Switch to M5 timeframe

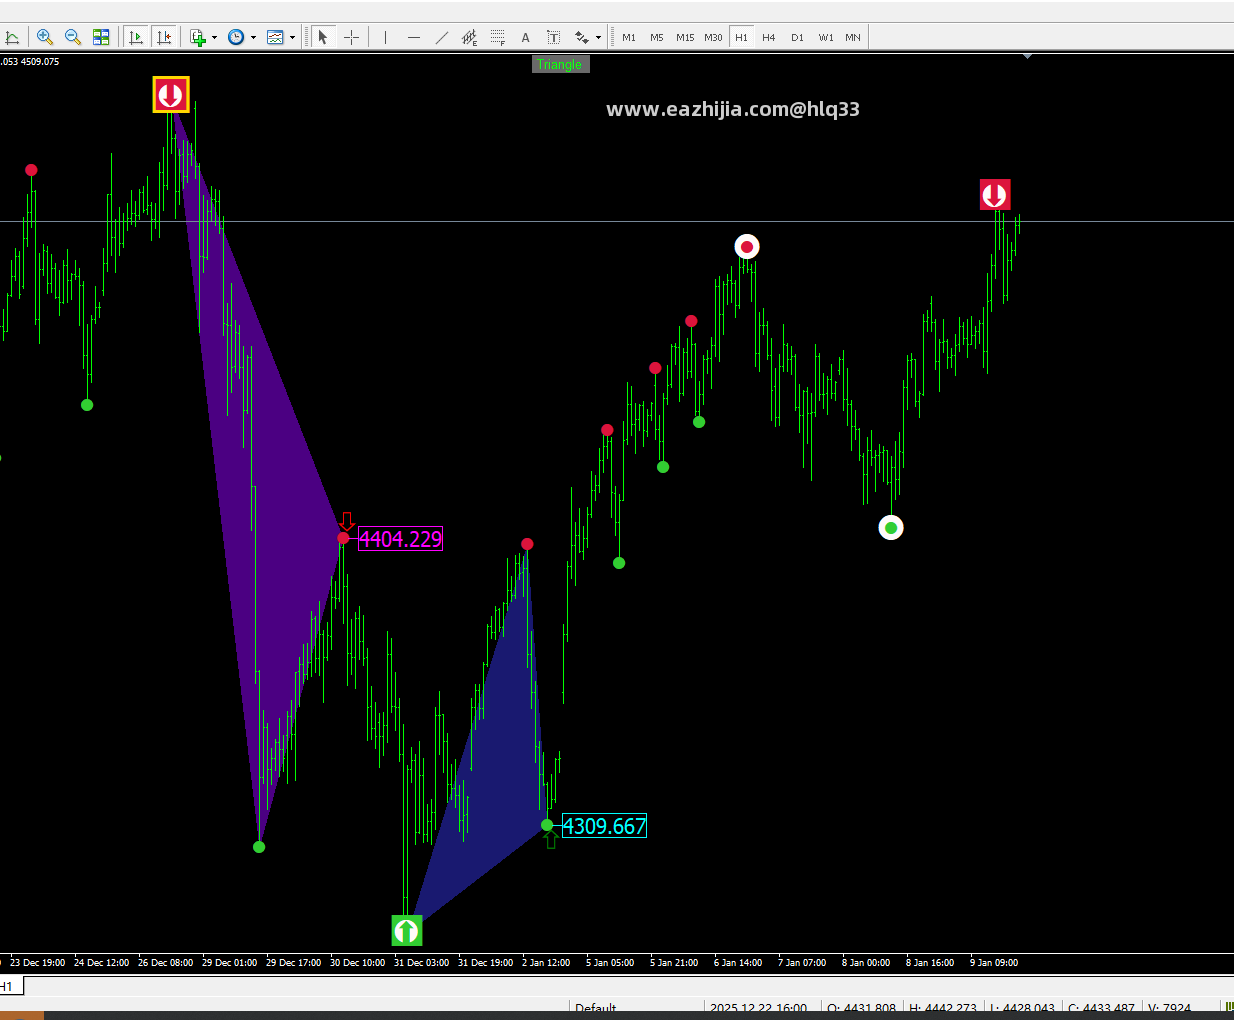pyautogui.click(x=657, y=37)
